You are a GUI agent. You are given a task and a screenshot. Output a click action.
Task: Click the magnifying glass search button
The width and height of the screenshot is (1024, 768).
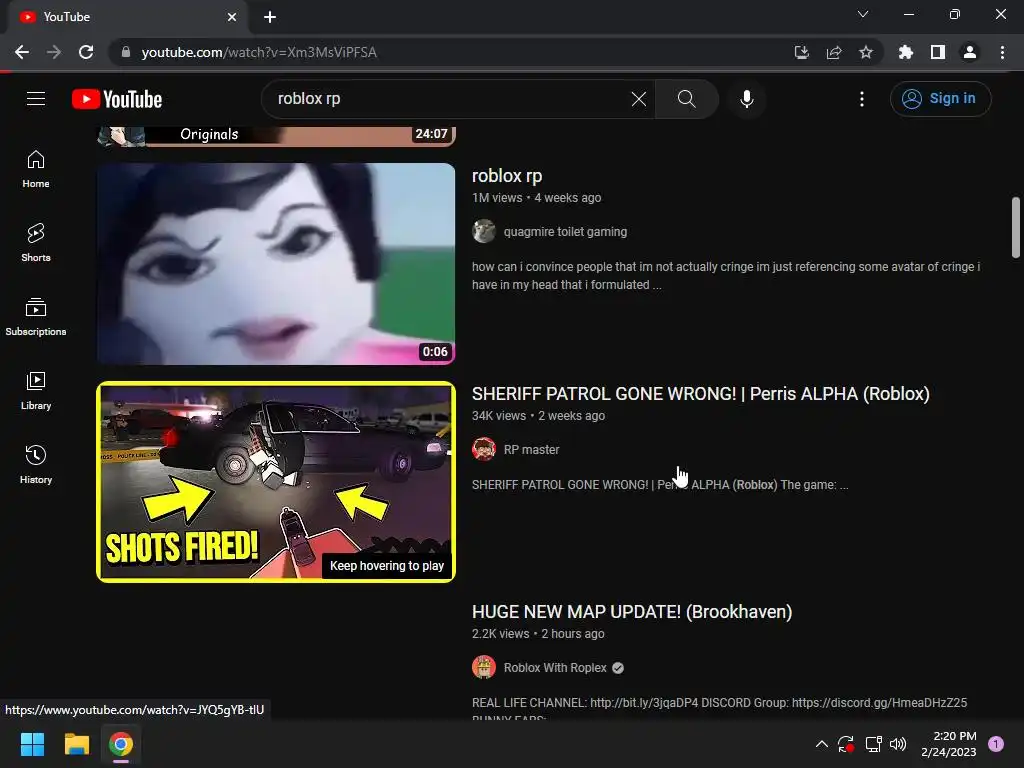686,99
